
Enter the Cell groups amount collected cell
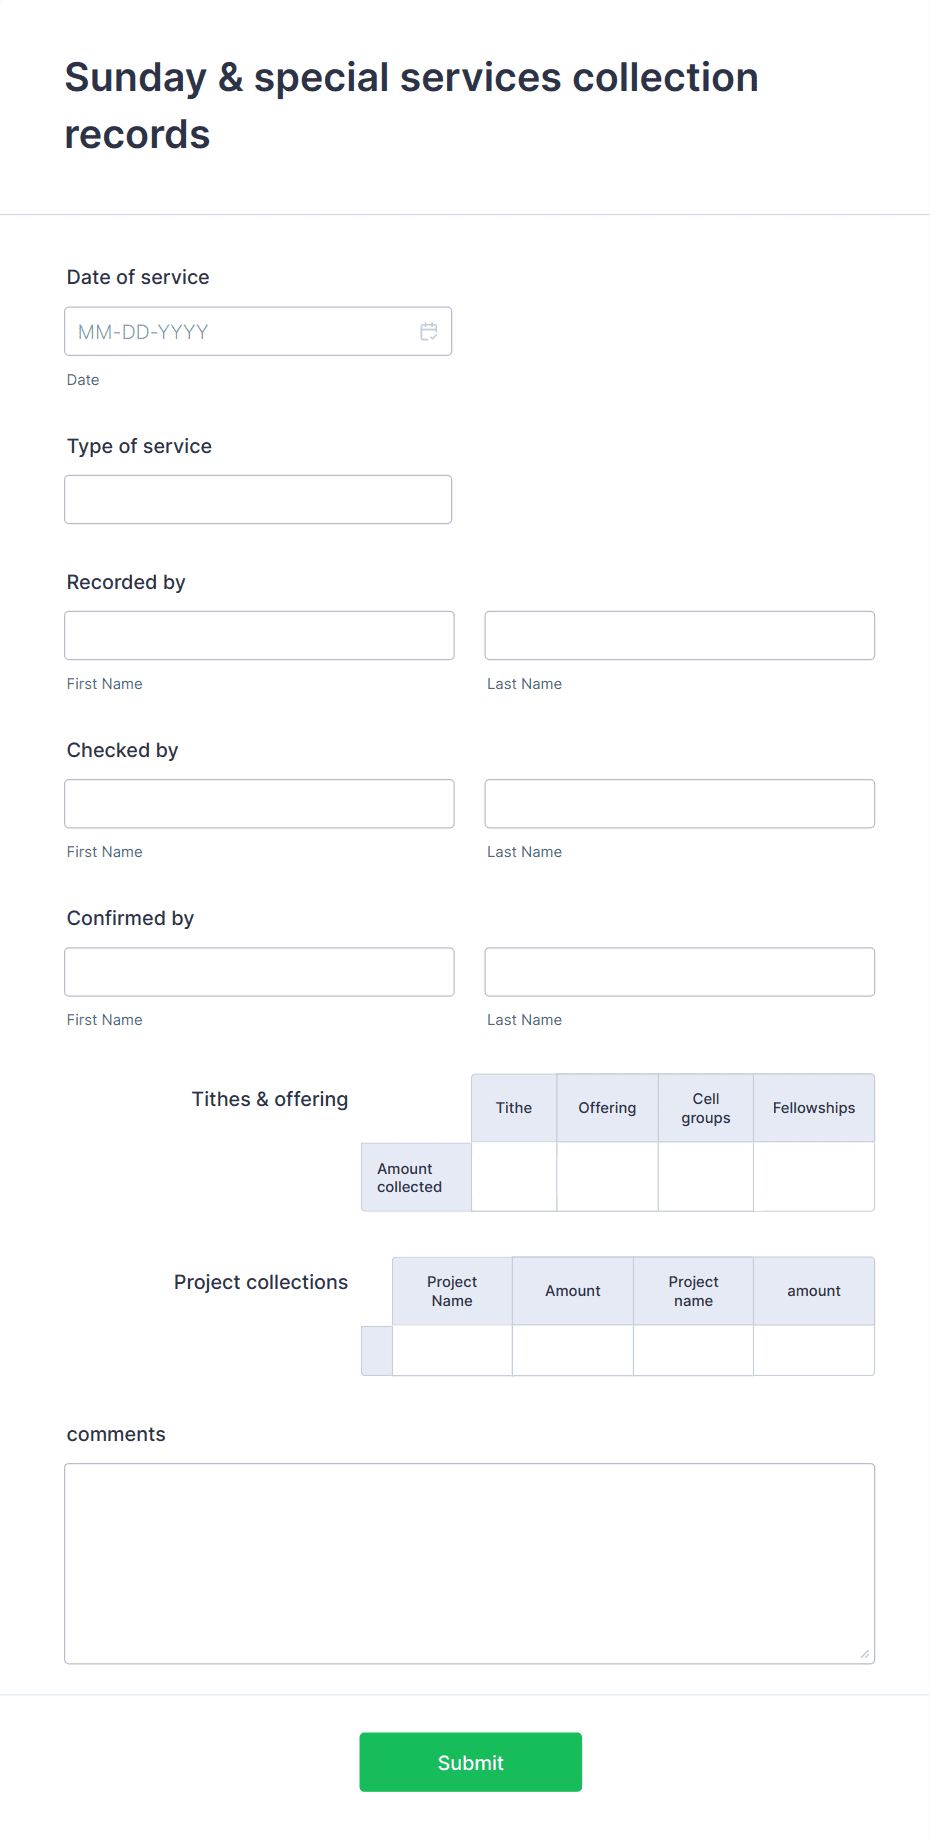pos(705,1177)
